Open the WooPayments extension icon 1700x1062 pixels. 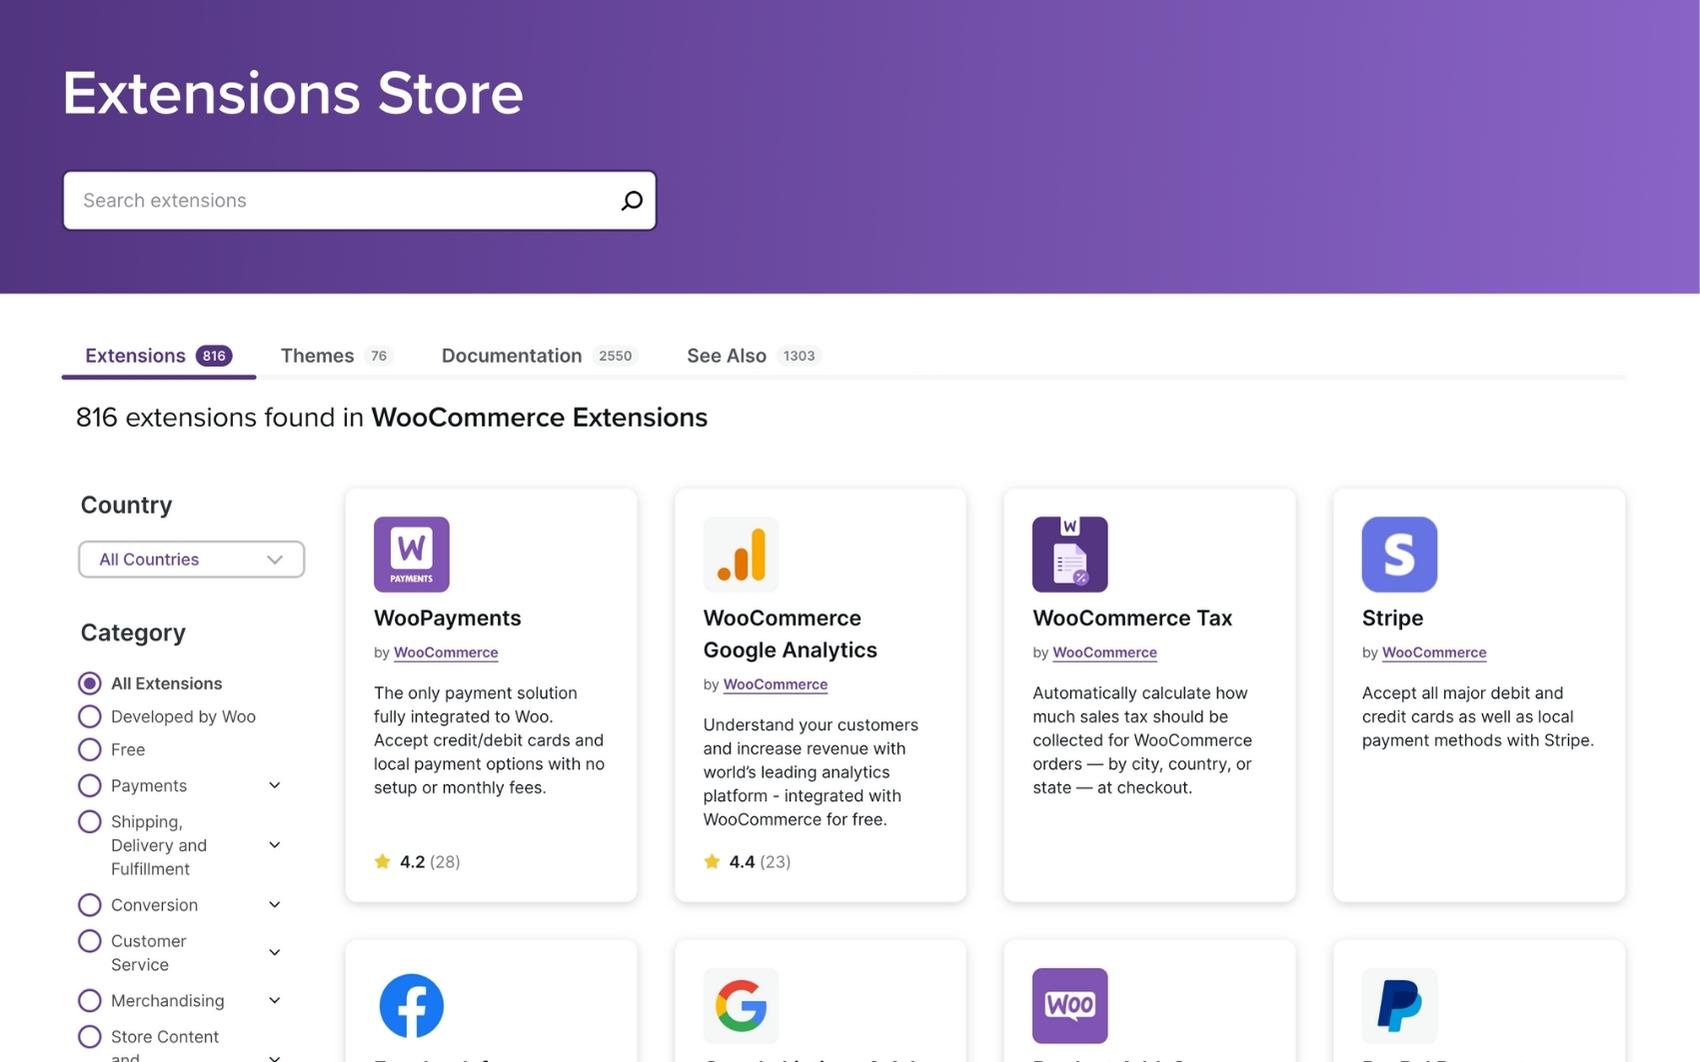(x=411, y=554)
